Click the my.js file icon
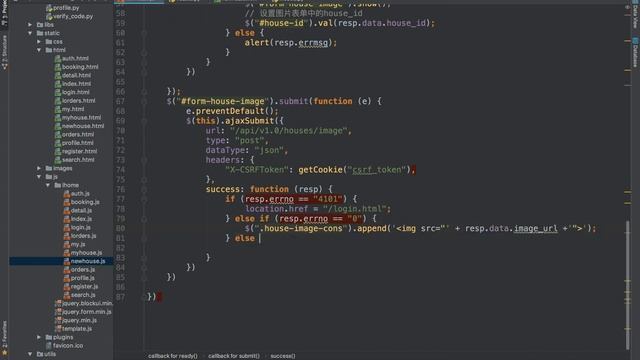 tap(67, 244)
